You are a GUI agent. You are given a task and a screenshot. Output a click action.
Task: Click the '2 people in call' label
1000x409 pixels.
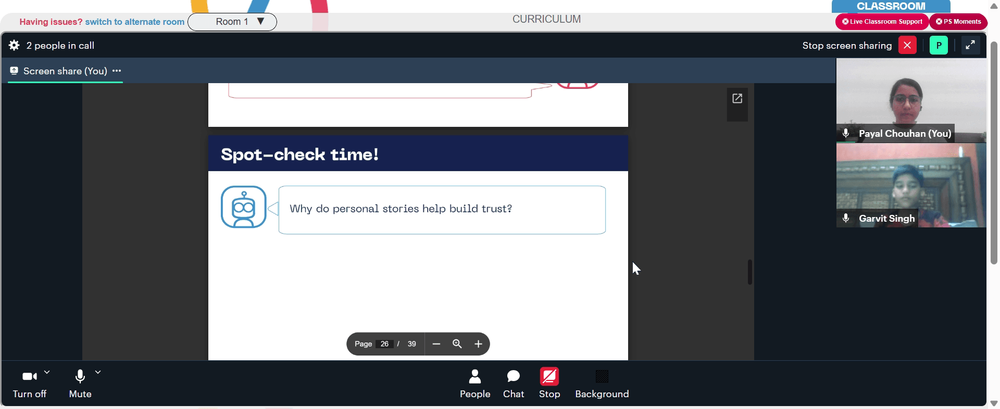pos(60,45)
